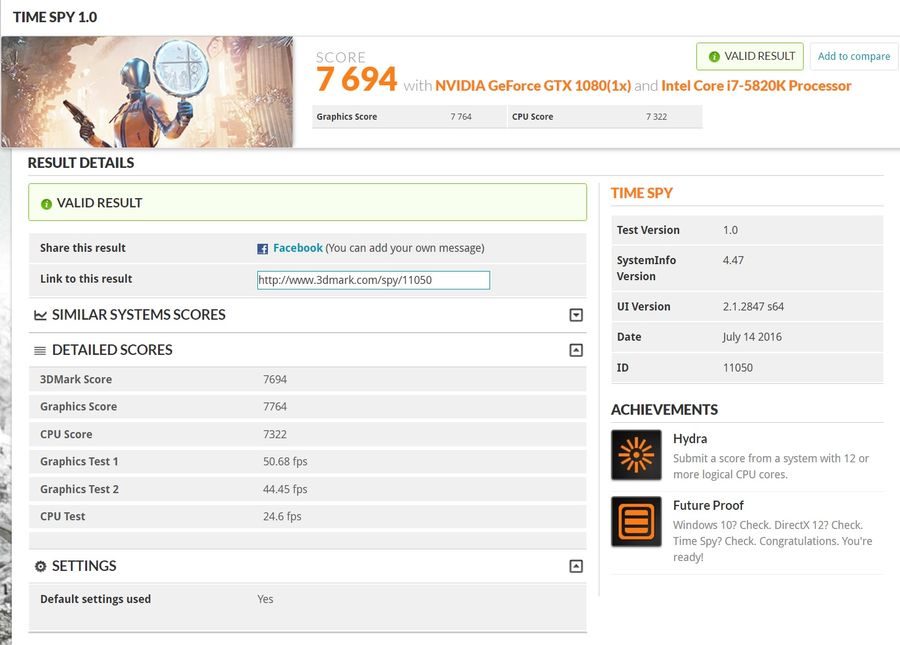The height and width of the screenshot is (645, 900).
Task: Click the CPU Score 7 322 summary cell
Action: 605,116
